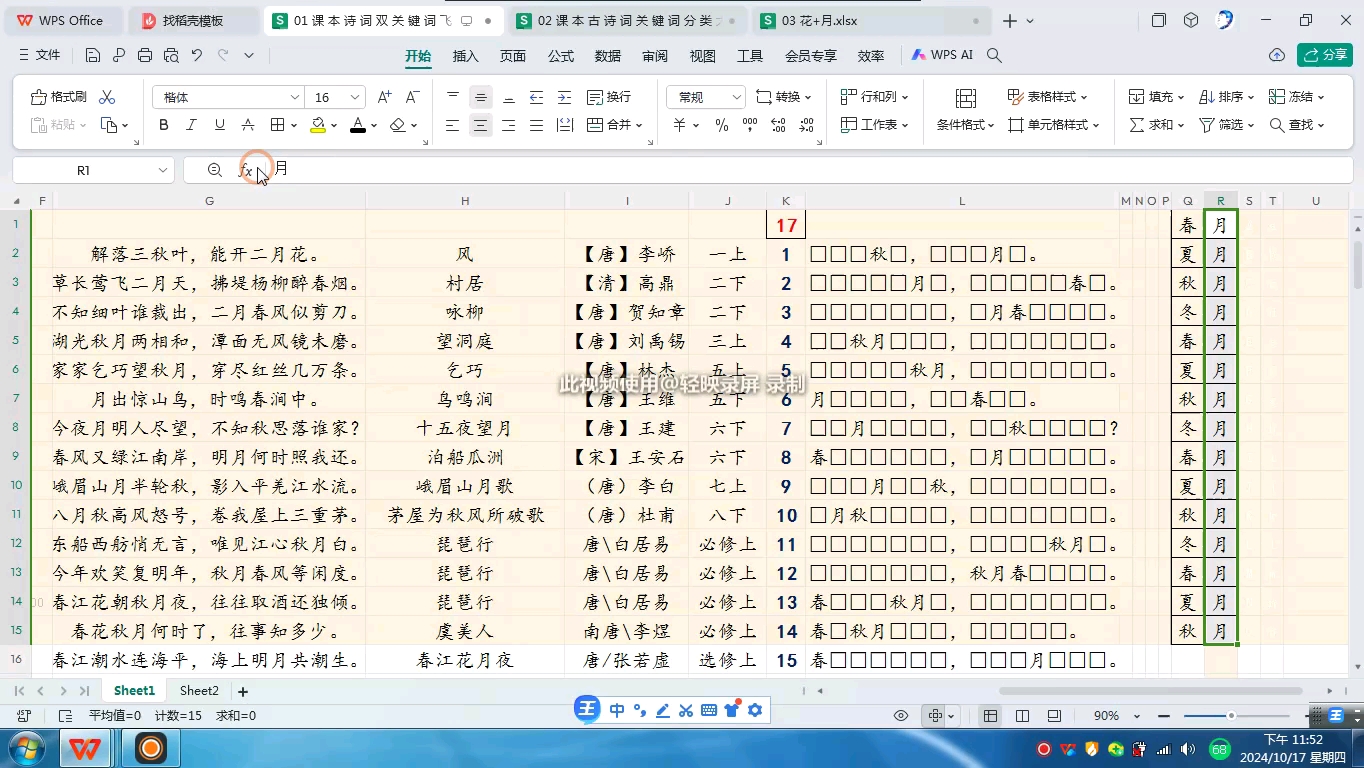
Task: Cut the selection with the scissors icon
Action: coord(107,97)
